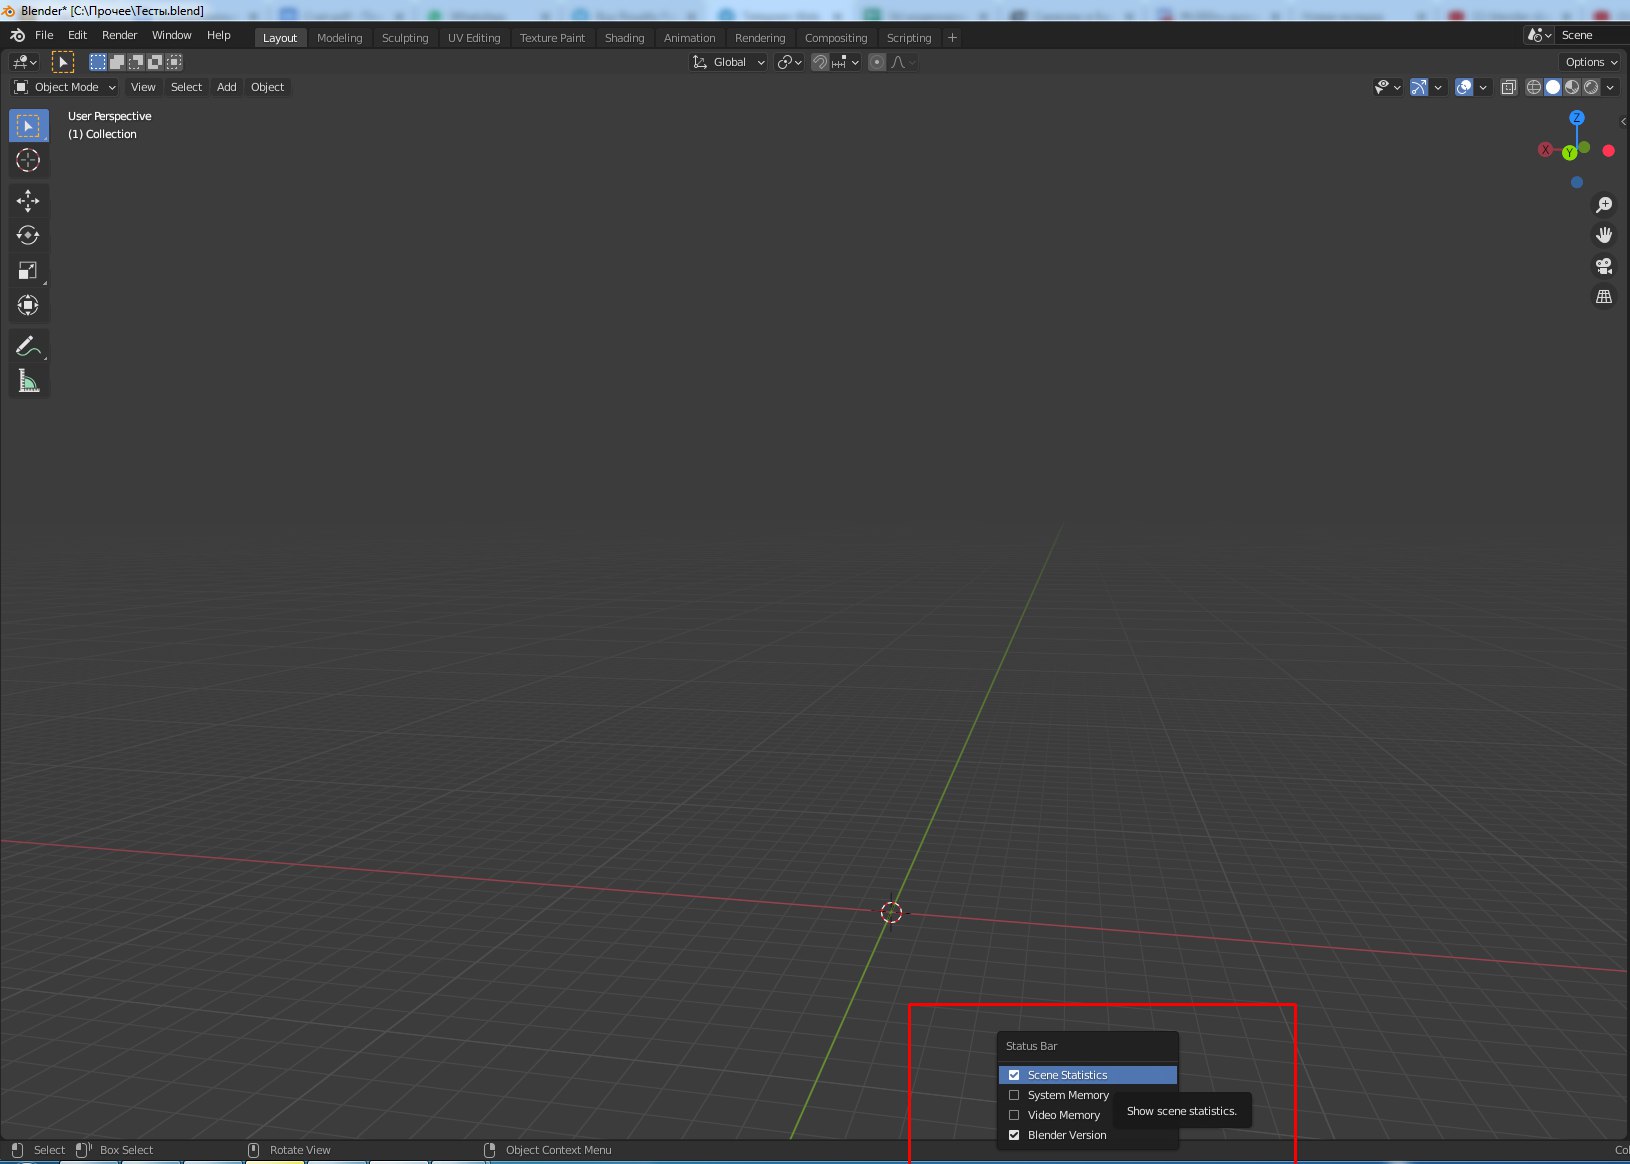Open the File menu
The height and width of the screenshot is (1164, 1630).
point(44,35)
